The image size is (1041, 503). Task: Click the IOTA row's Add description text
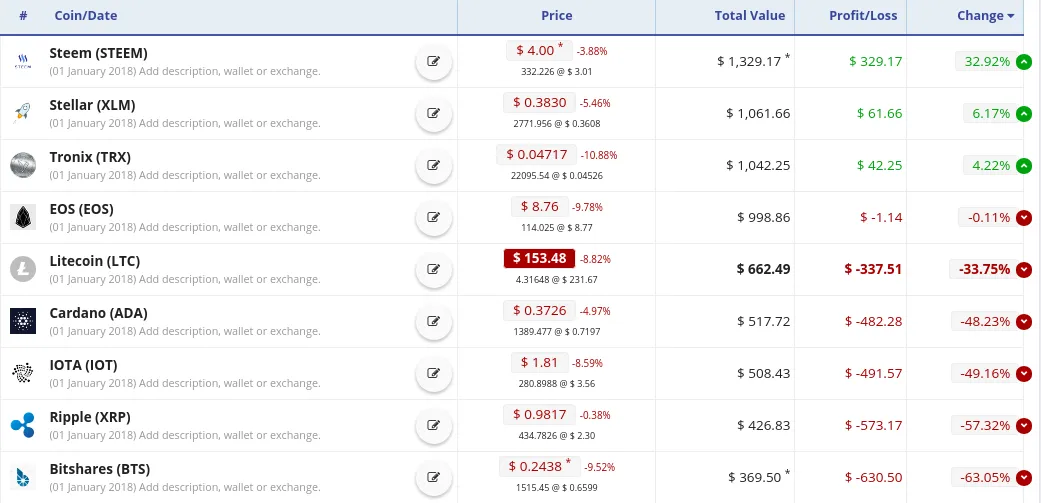pyautogui.click(x=229, y=384)
